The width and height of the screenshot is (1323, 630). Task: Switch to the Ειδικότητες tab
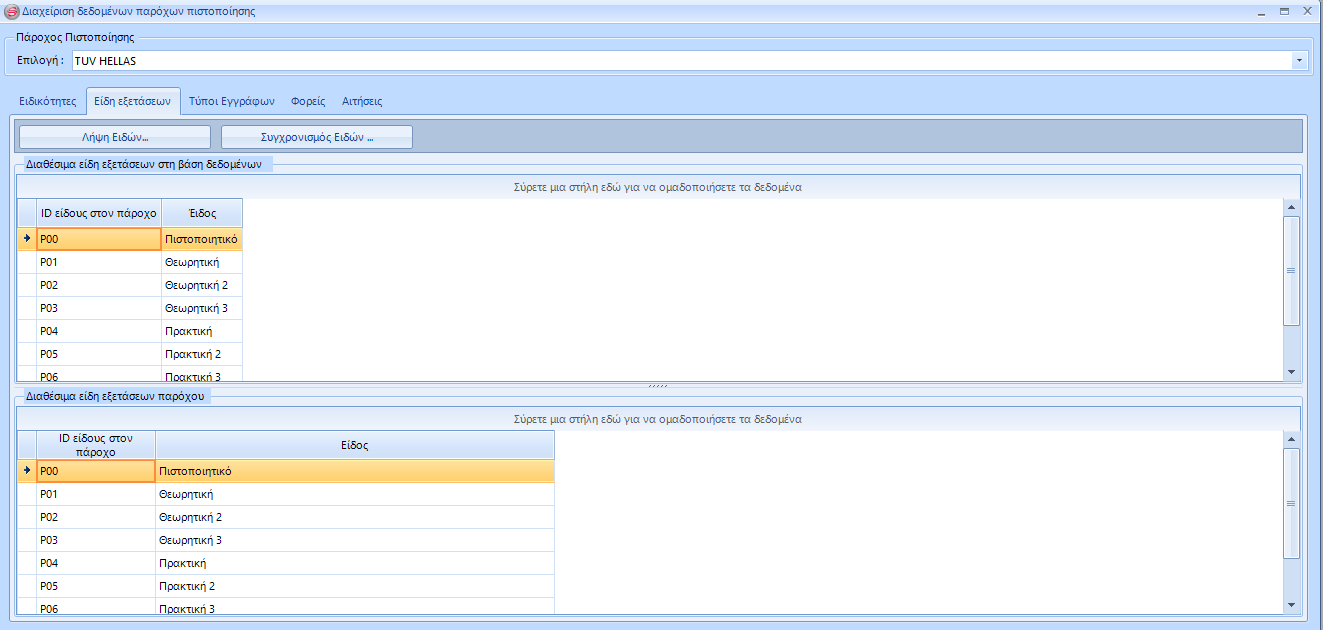coord(48,101)
